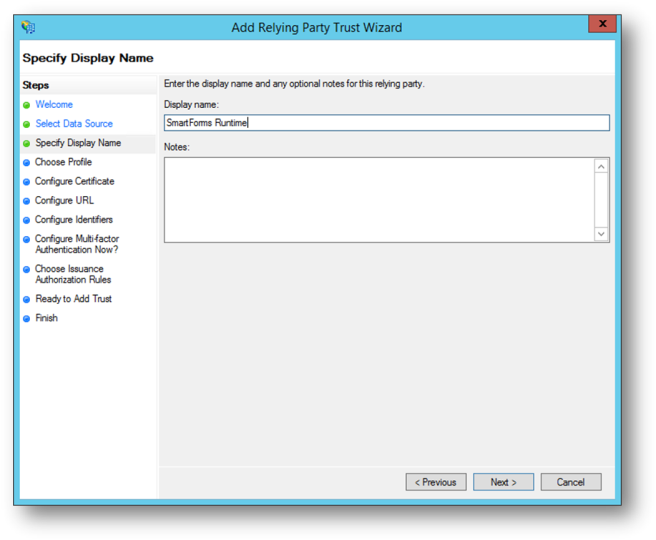656x540 pixels.
Task: Click green bullet beside Select Data Source
Action: (x=26, y=124)
